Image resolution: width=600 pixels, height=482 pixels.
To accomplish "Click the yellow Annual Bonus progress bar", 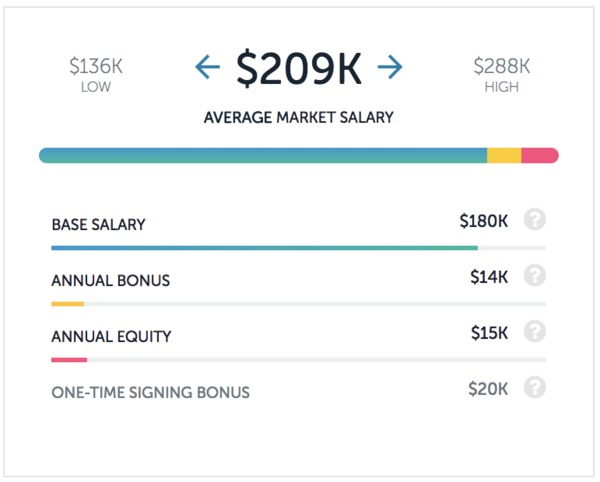I will (68, 304).
